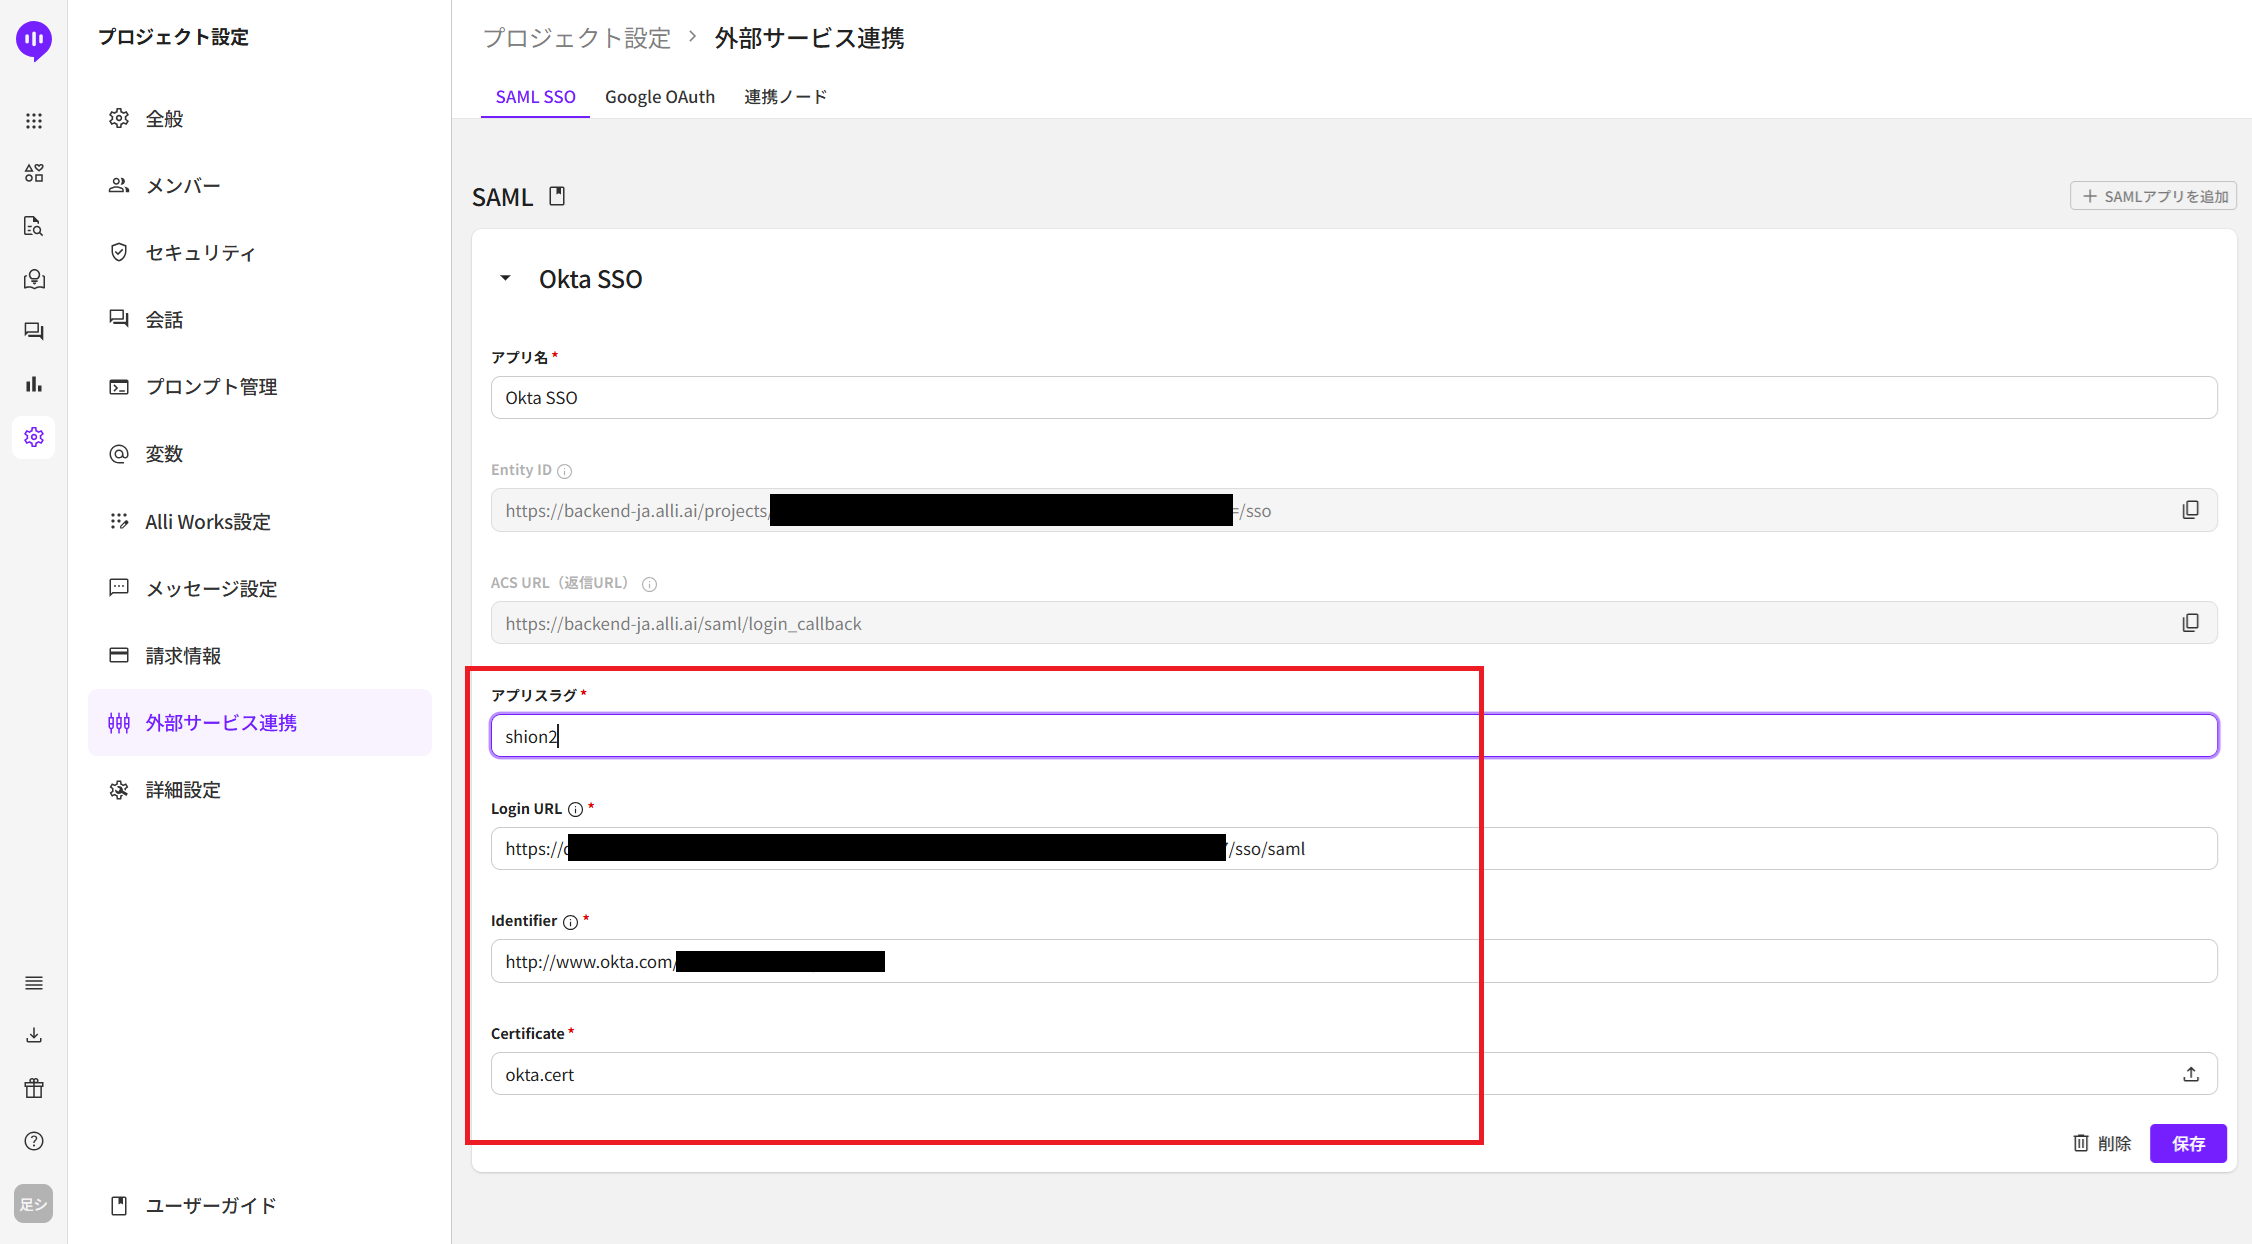Click the プロジェクト設定 breadcrumb link
This screenshot has width=2252, height=1244.
click(x=576, y=38)
